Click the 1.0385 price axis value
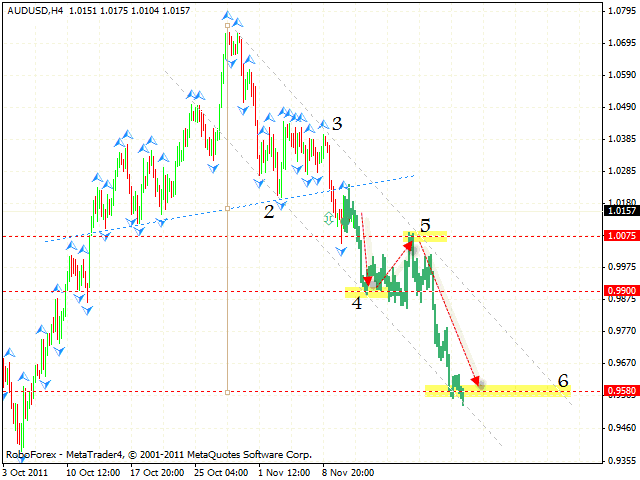 point(622,139)
